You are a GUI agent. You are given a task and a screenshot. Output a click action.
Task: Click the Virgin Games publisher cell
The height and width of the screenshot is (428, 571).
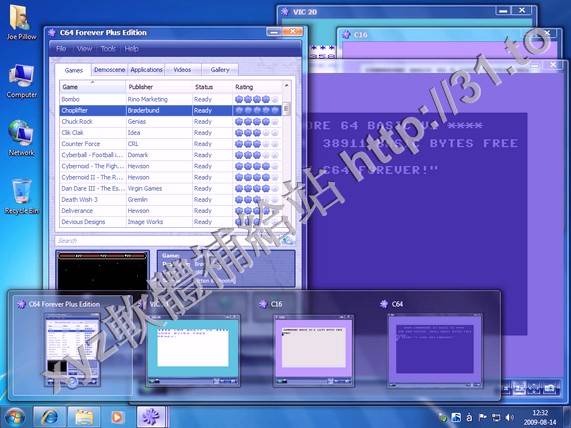coord(159,188)
